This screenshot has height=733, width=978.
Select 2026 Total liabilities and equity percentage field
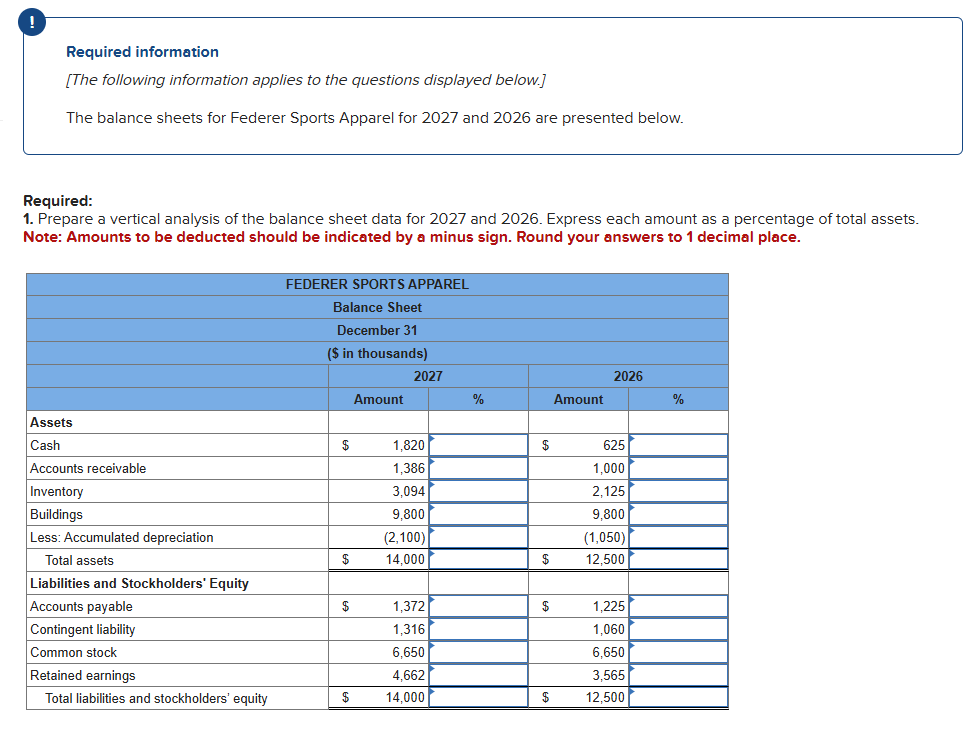coord(679,697)
